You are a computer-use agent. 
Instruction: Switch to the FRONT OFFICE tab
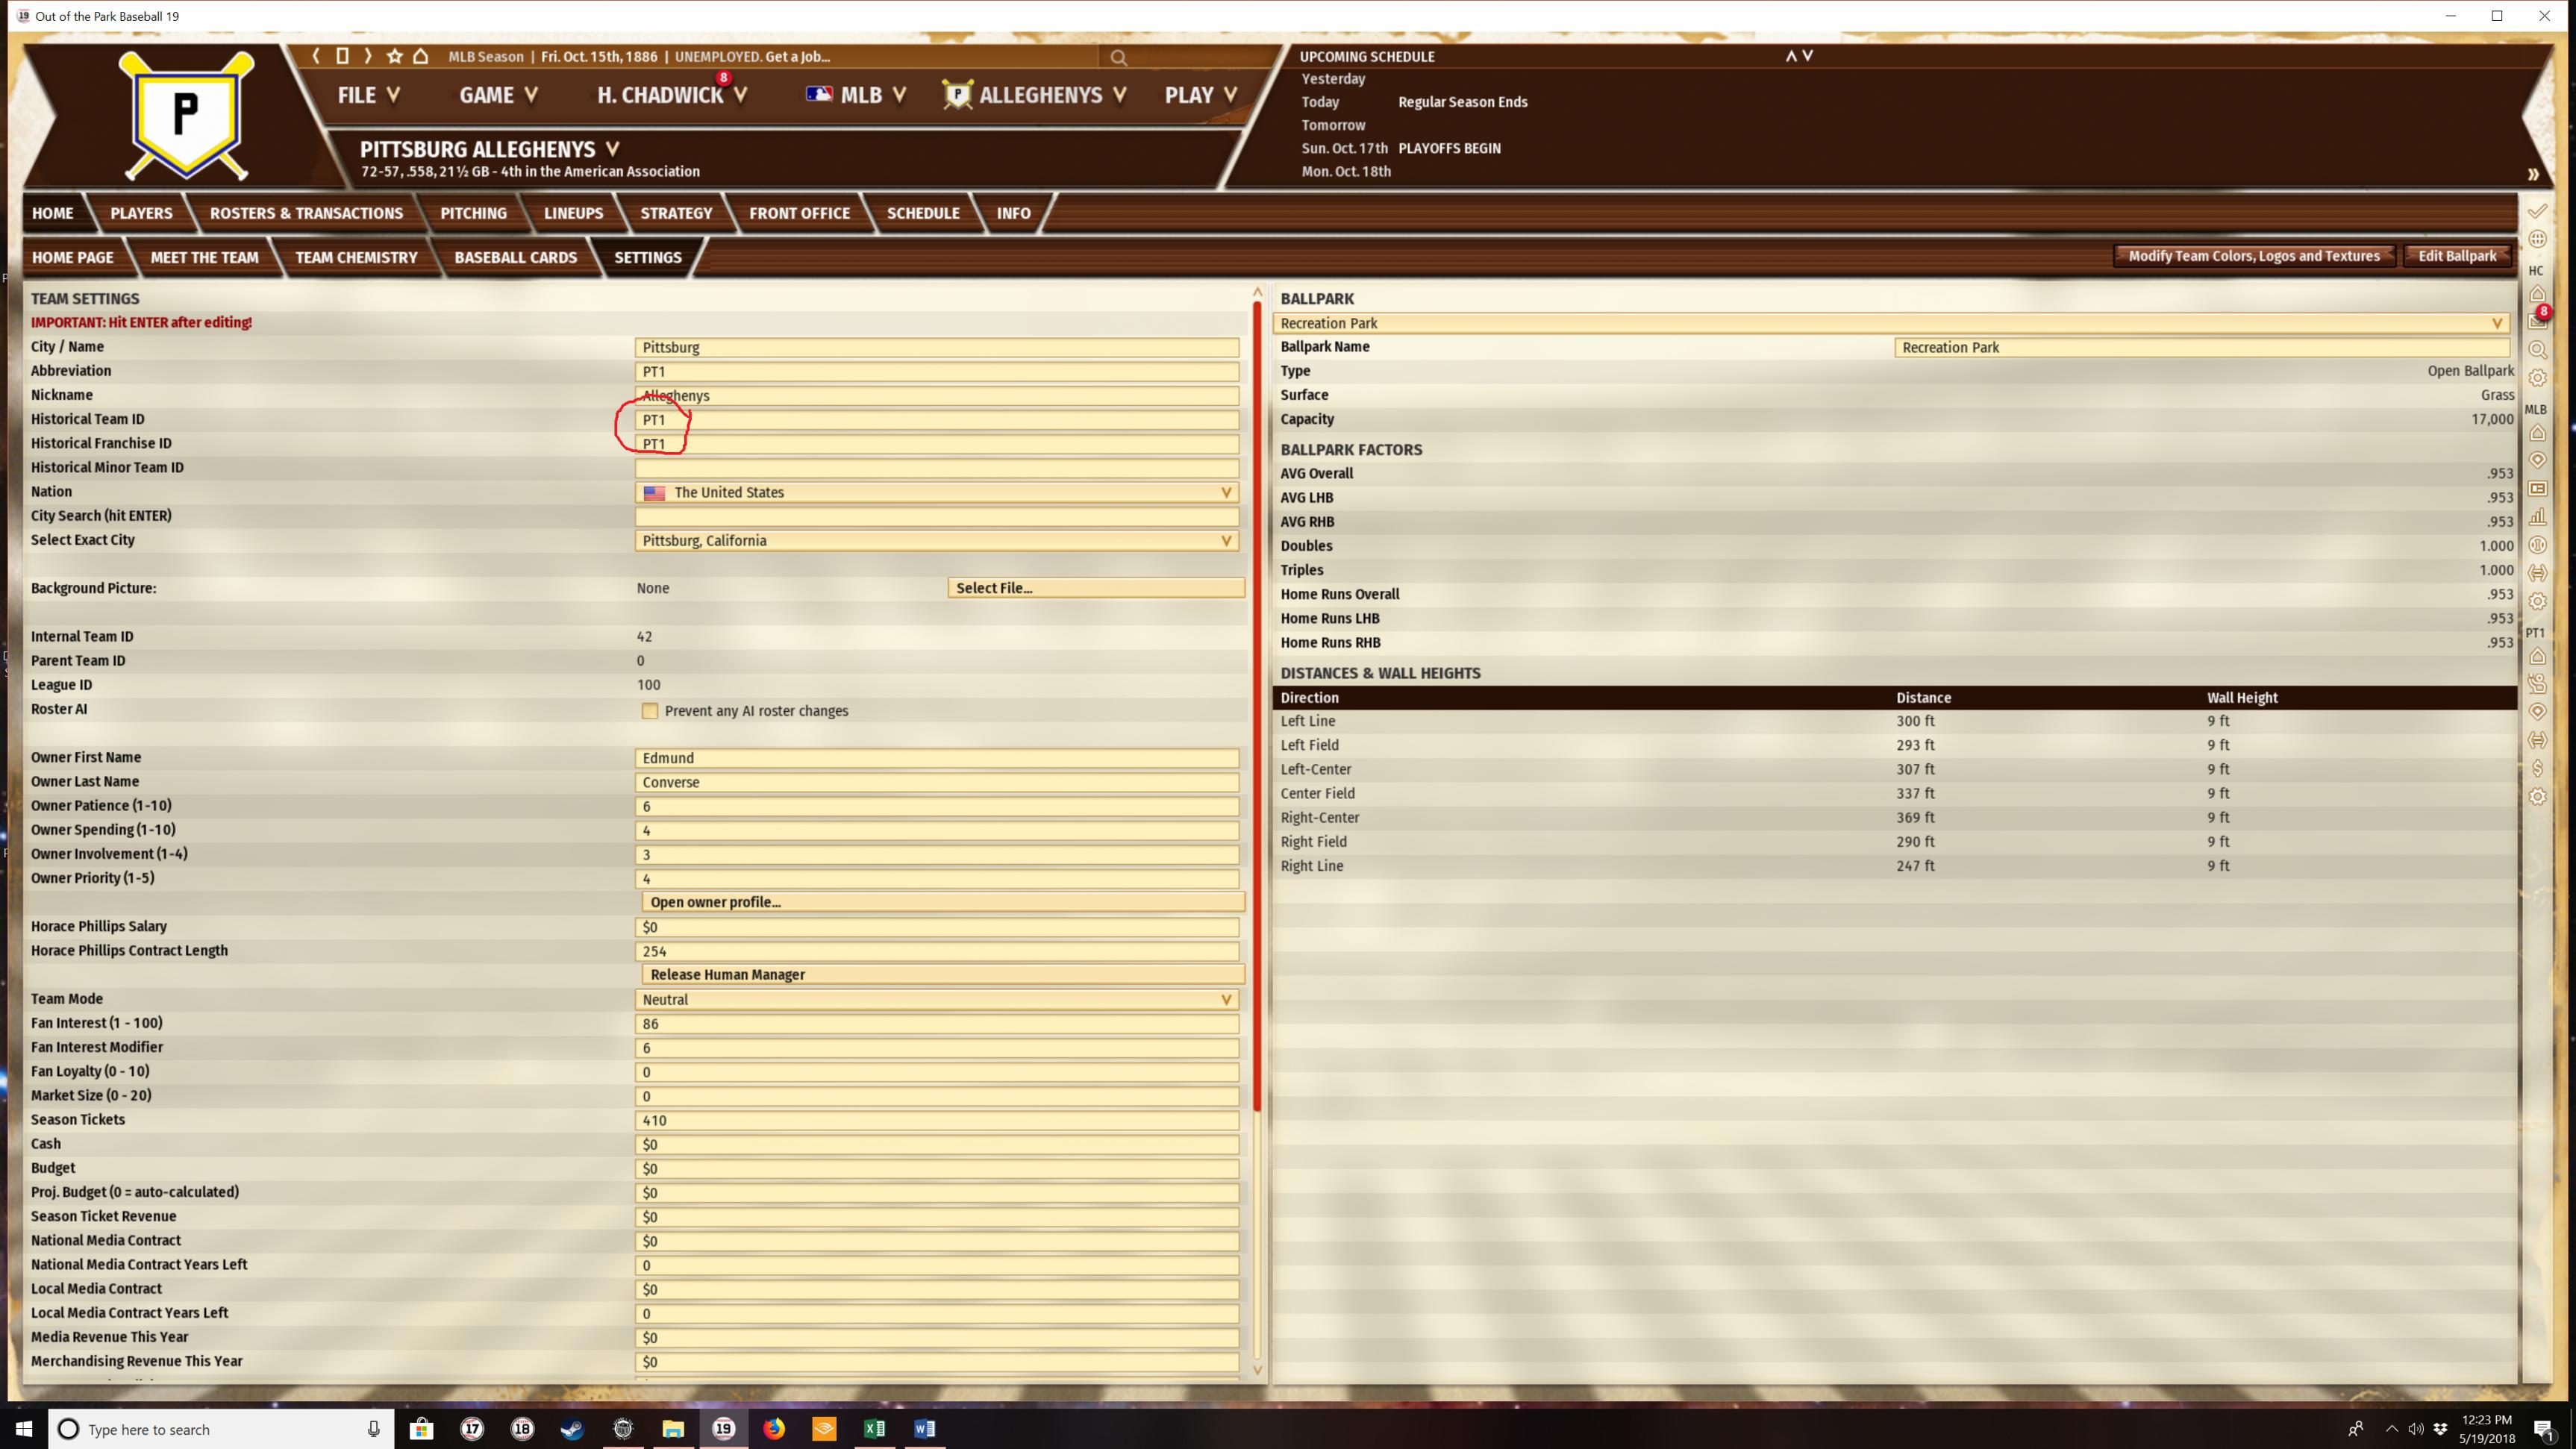click(799, 213)
